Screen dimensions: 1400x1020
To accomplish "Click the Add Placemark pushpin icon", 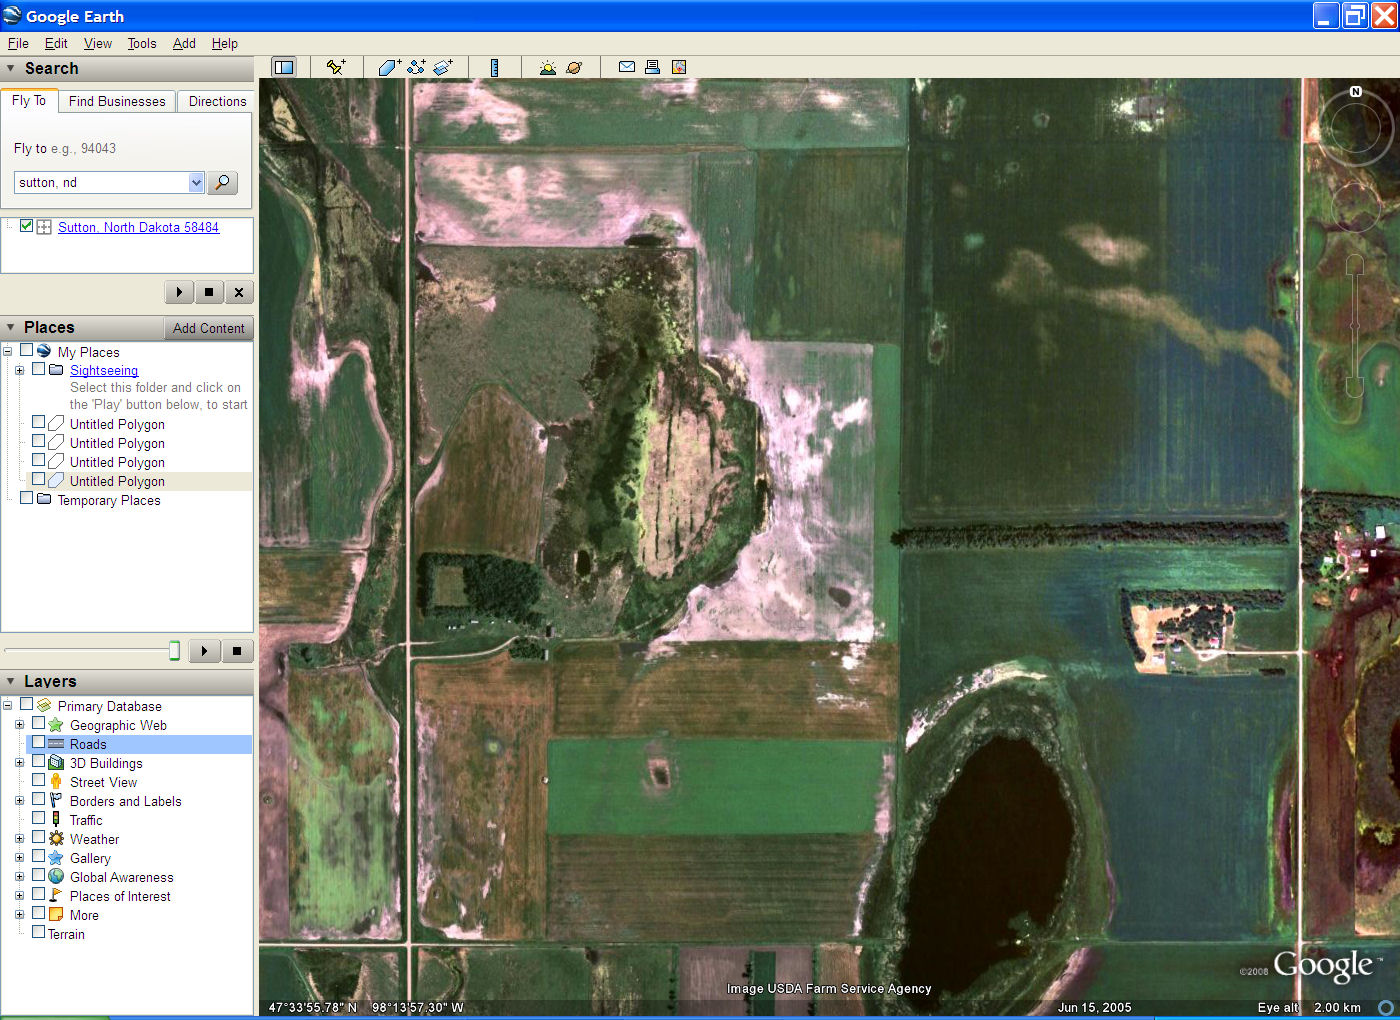I will (x=336, y=67).
